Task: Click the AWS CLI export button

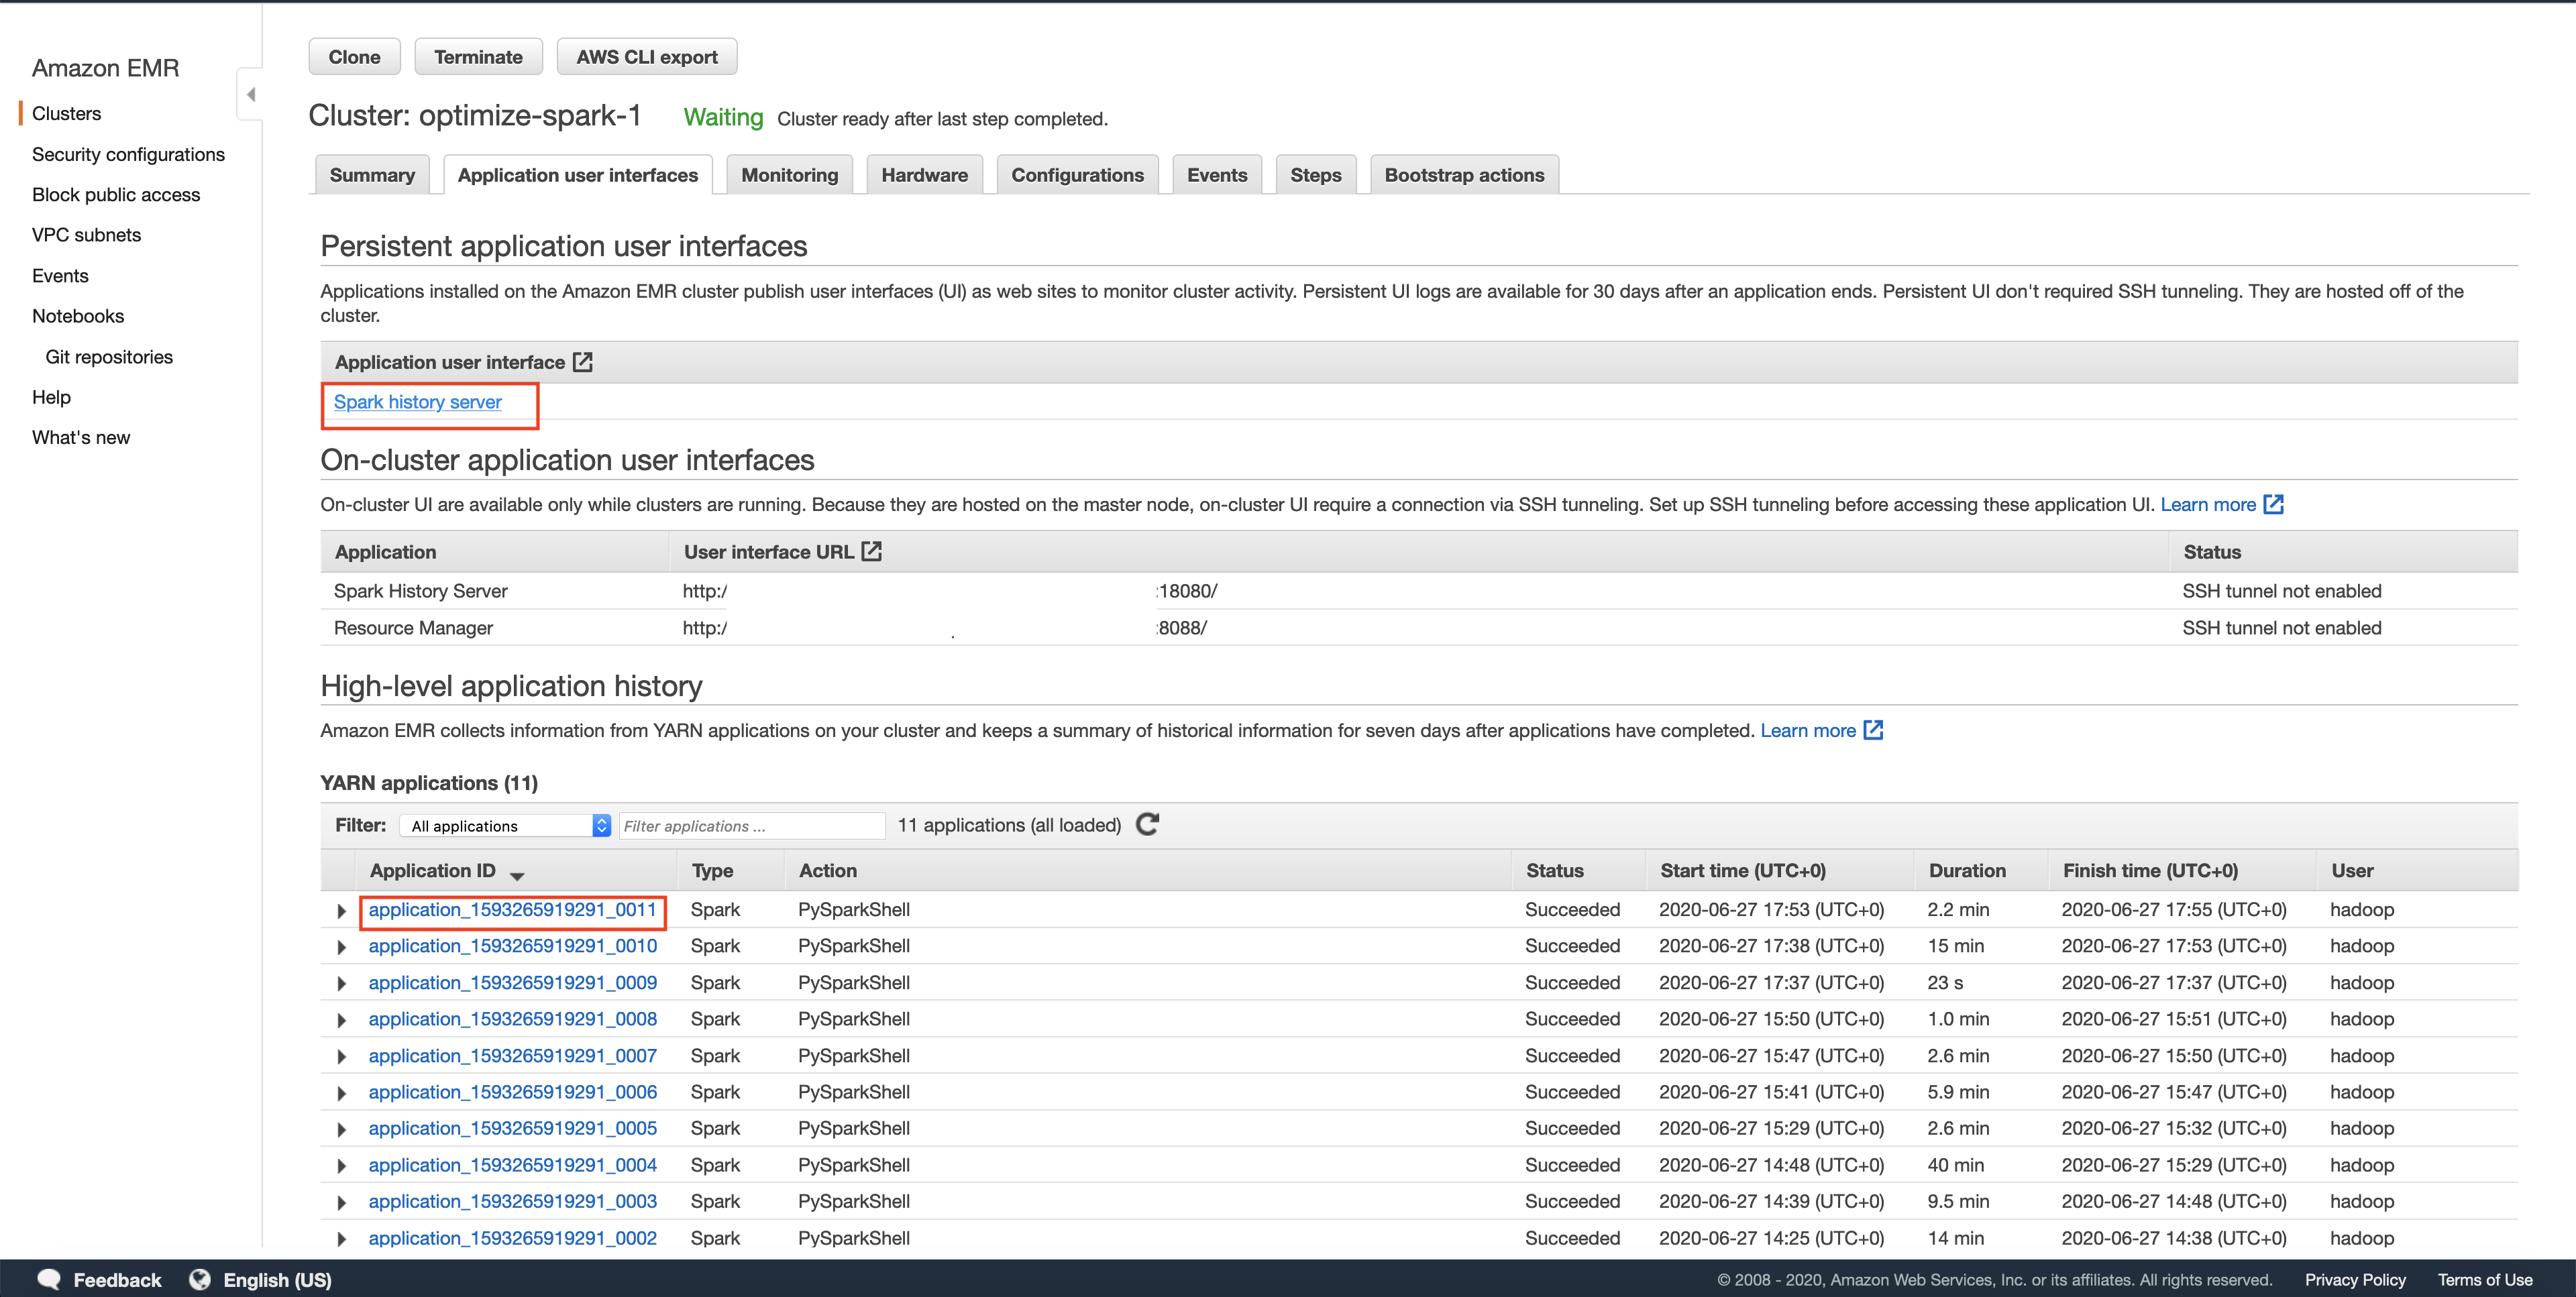Action: click(x=646, y=57)
